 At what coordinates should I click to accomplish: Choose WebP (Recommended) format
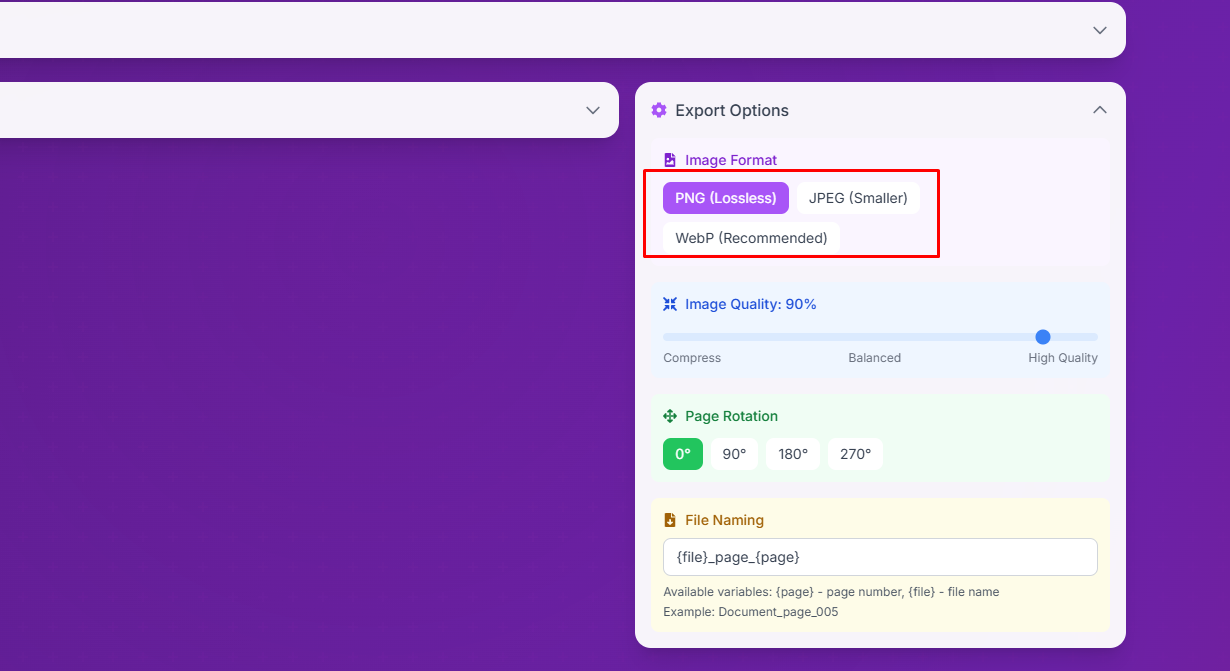pos(751,238)
